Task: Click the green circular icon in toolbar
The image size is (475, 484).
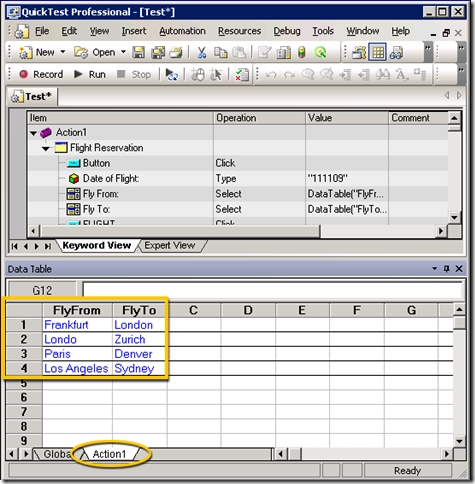Action: tap(321, 52)
